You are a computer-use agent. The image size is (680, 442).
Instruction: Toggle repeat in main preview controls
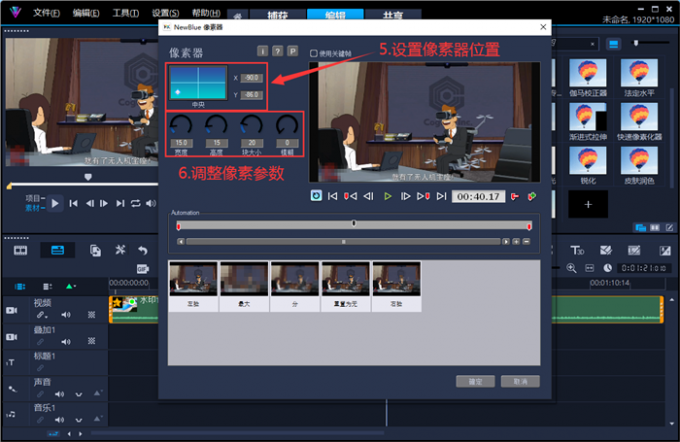point(136,203)
